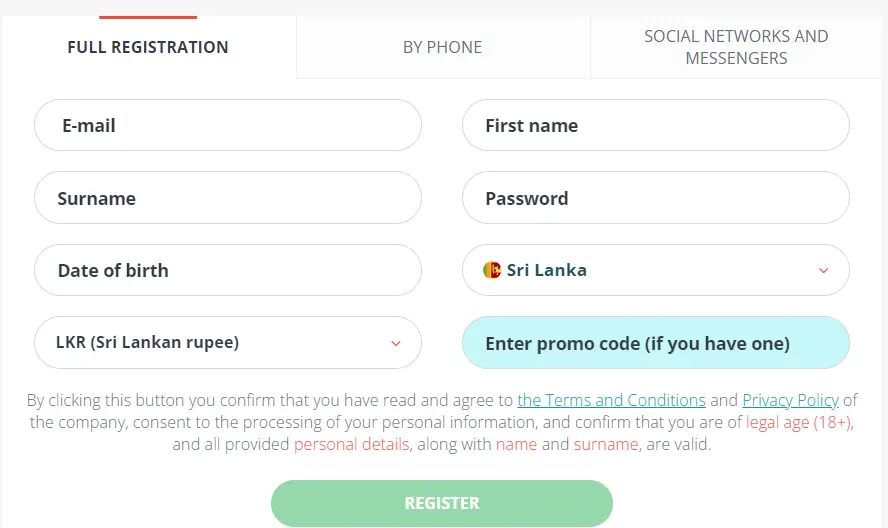
Task: Click the Password field
Action: [655, 198]
